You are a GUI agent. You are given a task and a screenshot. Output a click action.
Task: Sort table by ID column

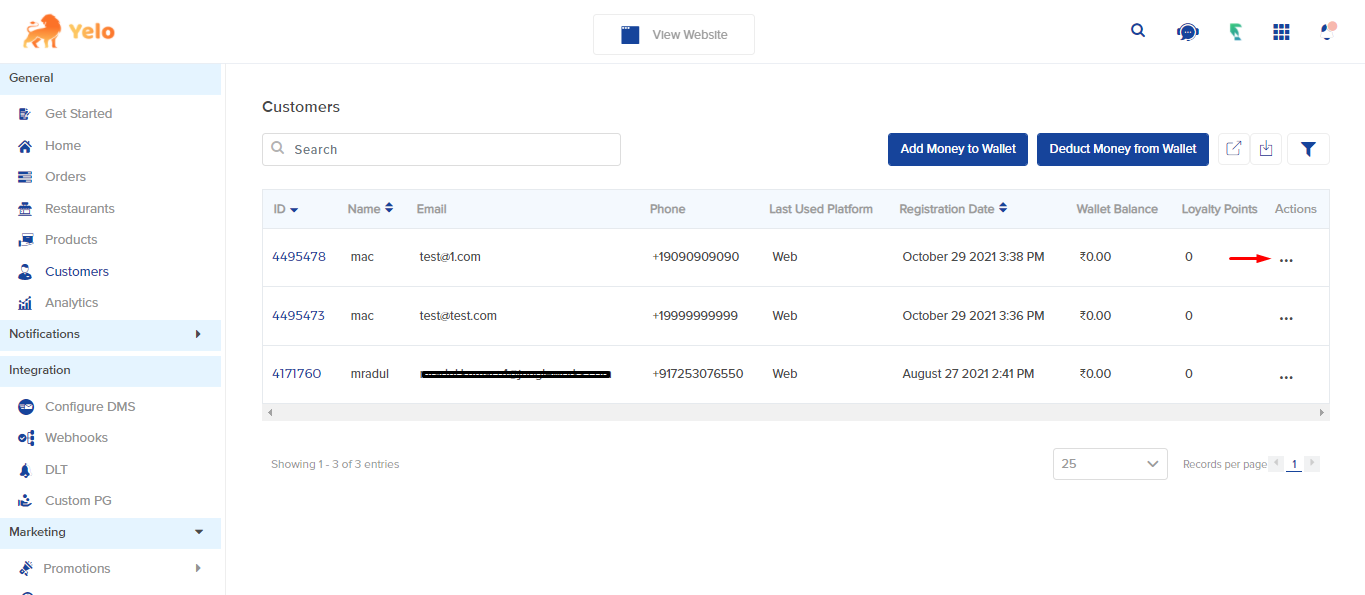(x=286, y=209)
